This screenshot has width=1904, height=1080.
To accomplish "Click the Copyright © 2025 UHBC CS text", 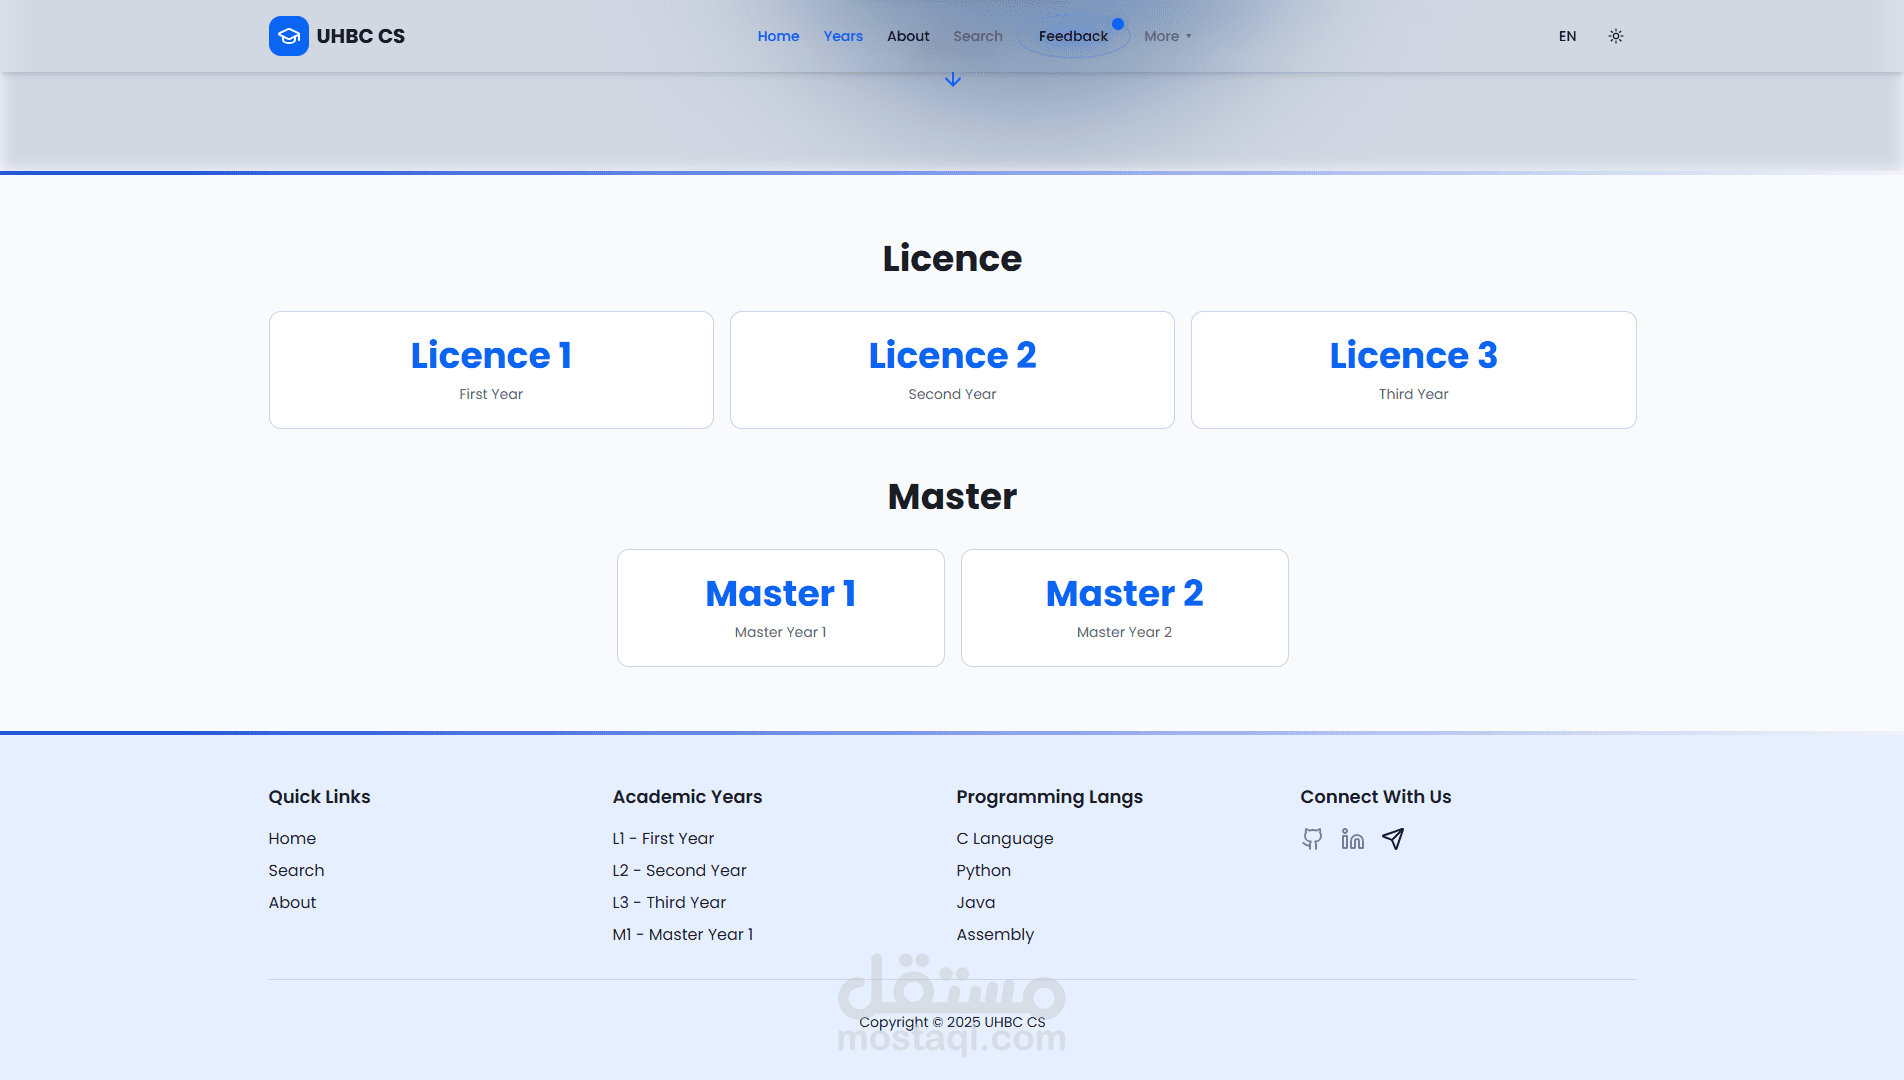I will pos(952,1022).
